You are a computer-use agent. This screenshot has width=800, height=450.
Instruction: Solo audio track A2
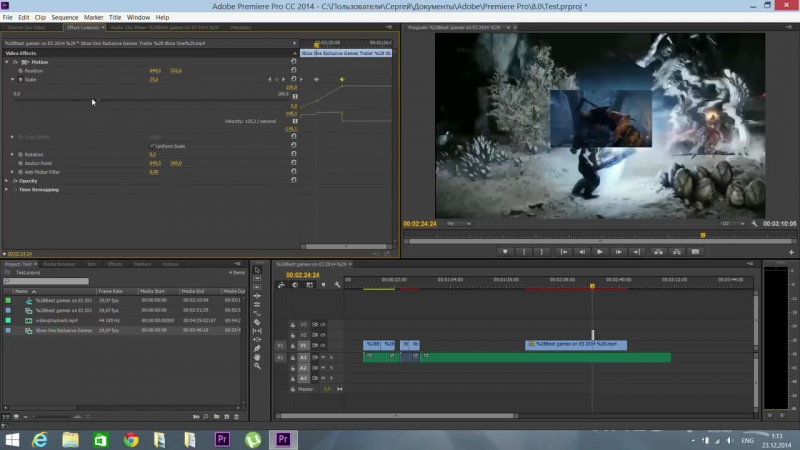(x=331, y=368)
